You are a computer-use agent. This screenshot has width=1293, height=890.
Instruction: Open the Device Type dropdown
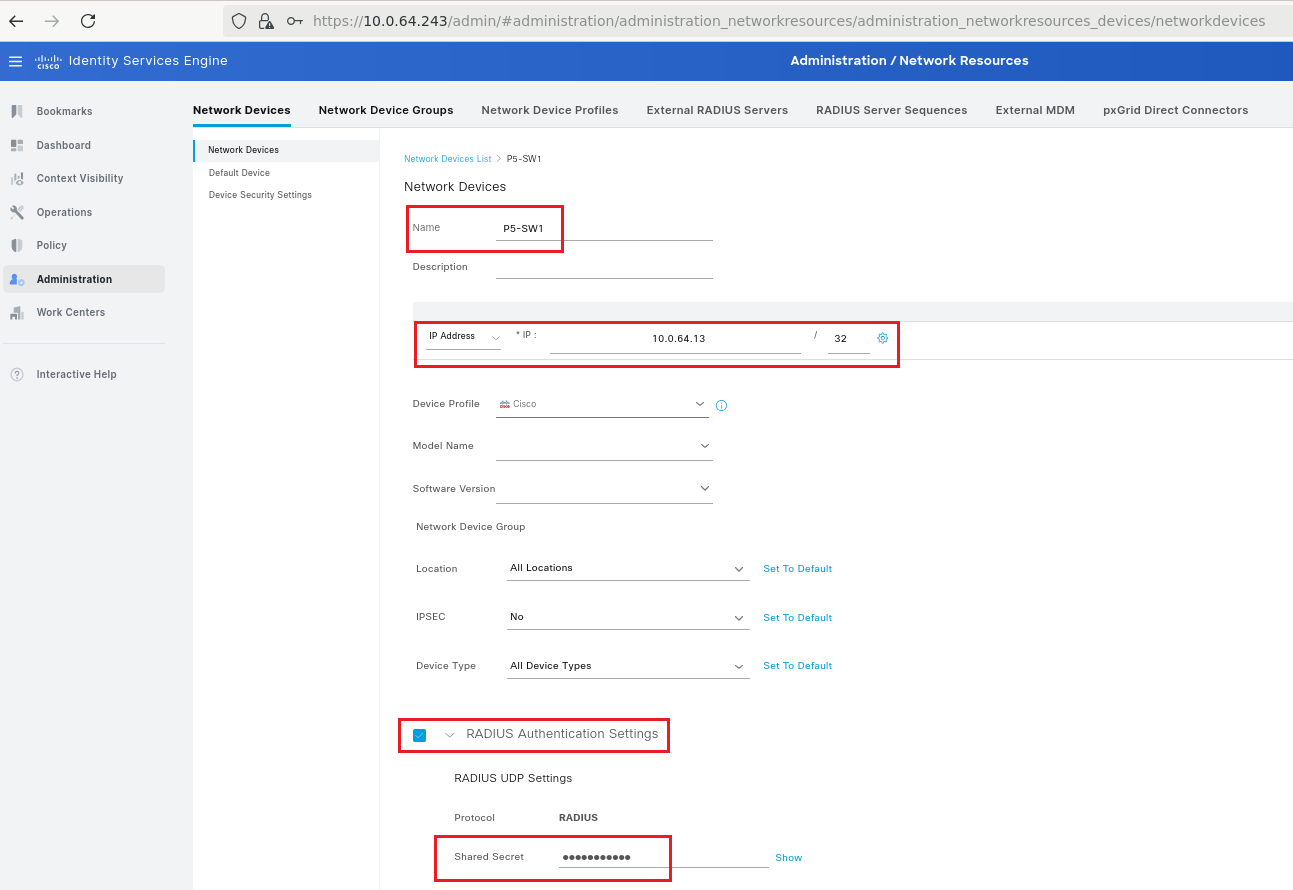point(628,666)
